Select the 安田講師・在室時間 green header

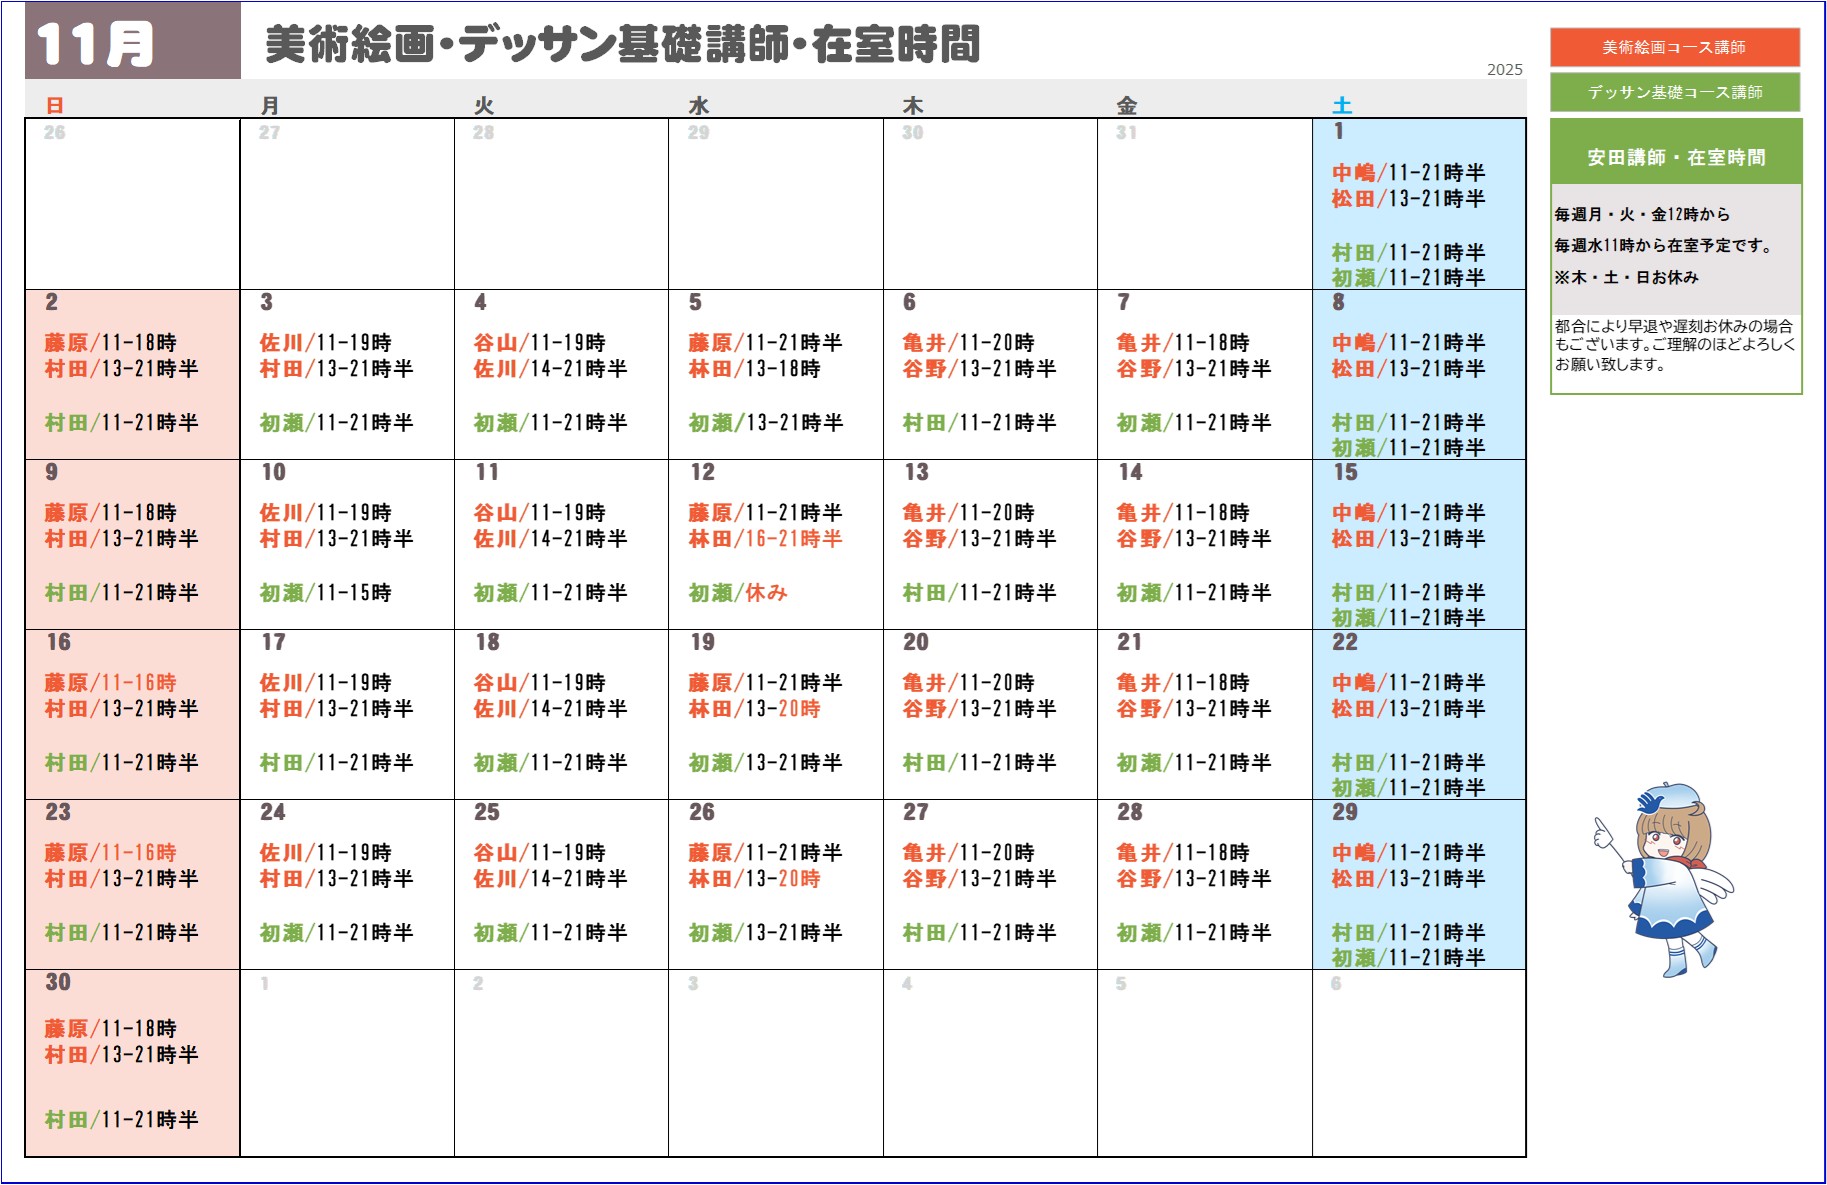1675,157
